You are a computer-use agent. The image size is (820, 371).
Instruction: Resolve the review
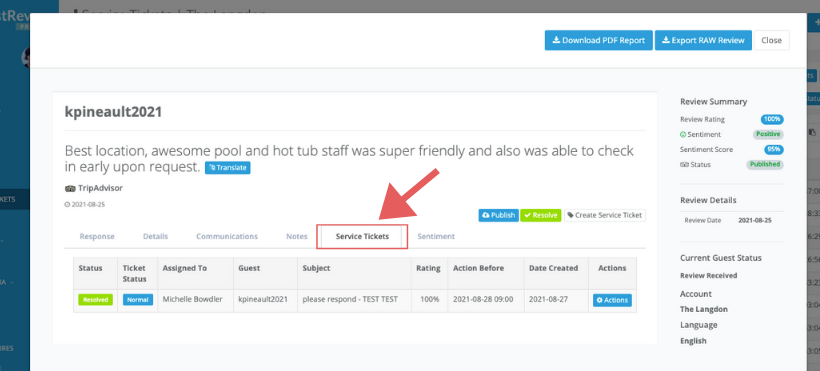coord(541,215)
